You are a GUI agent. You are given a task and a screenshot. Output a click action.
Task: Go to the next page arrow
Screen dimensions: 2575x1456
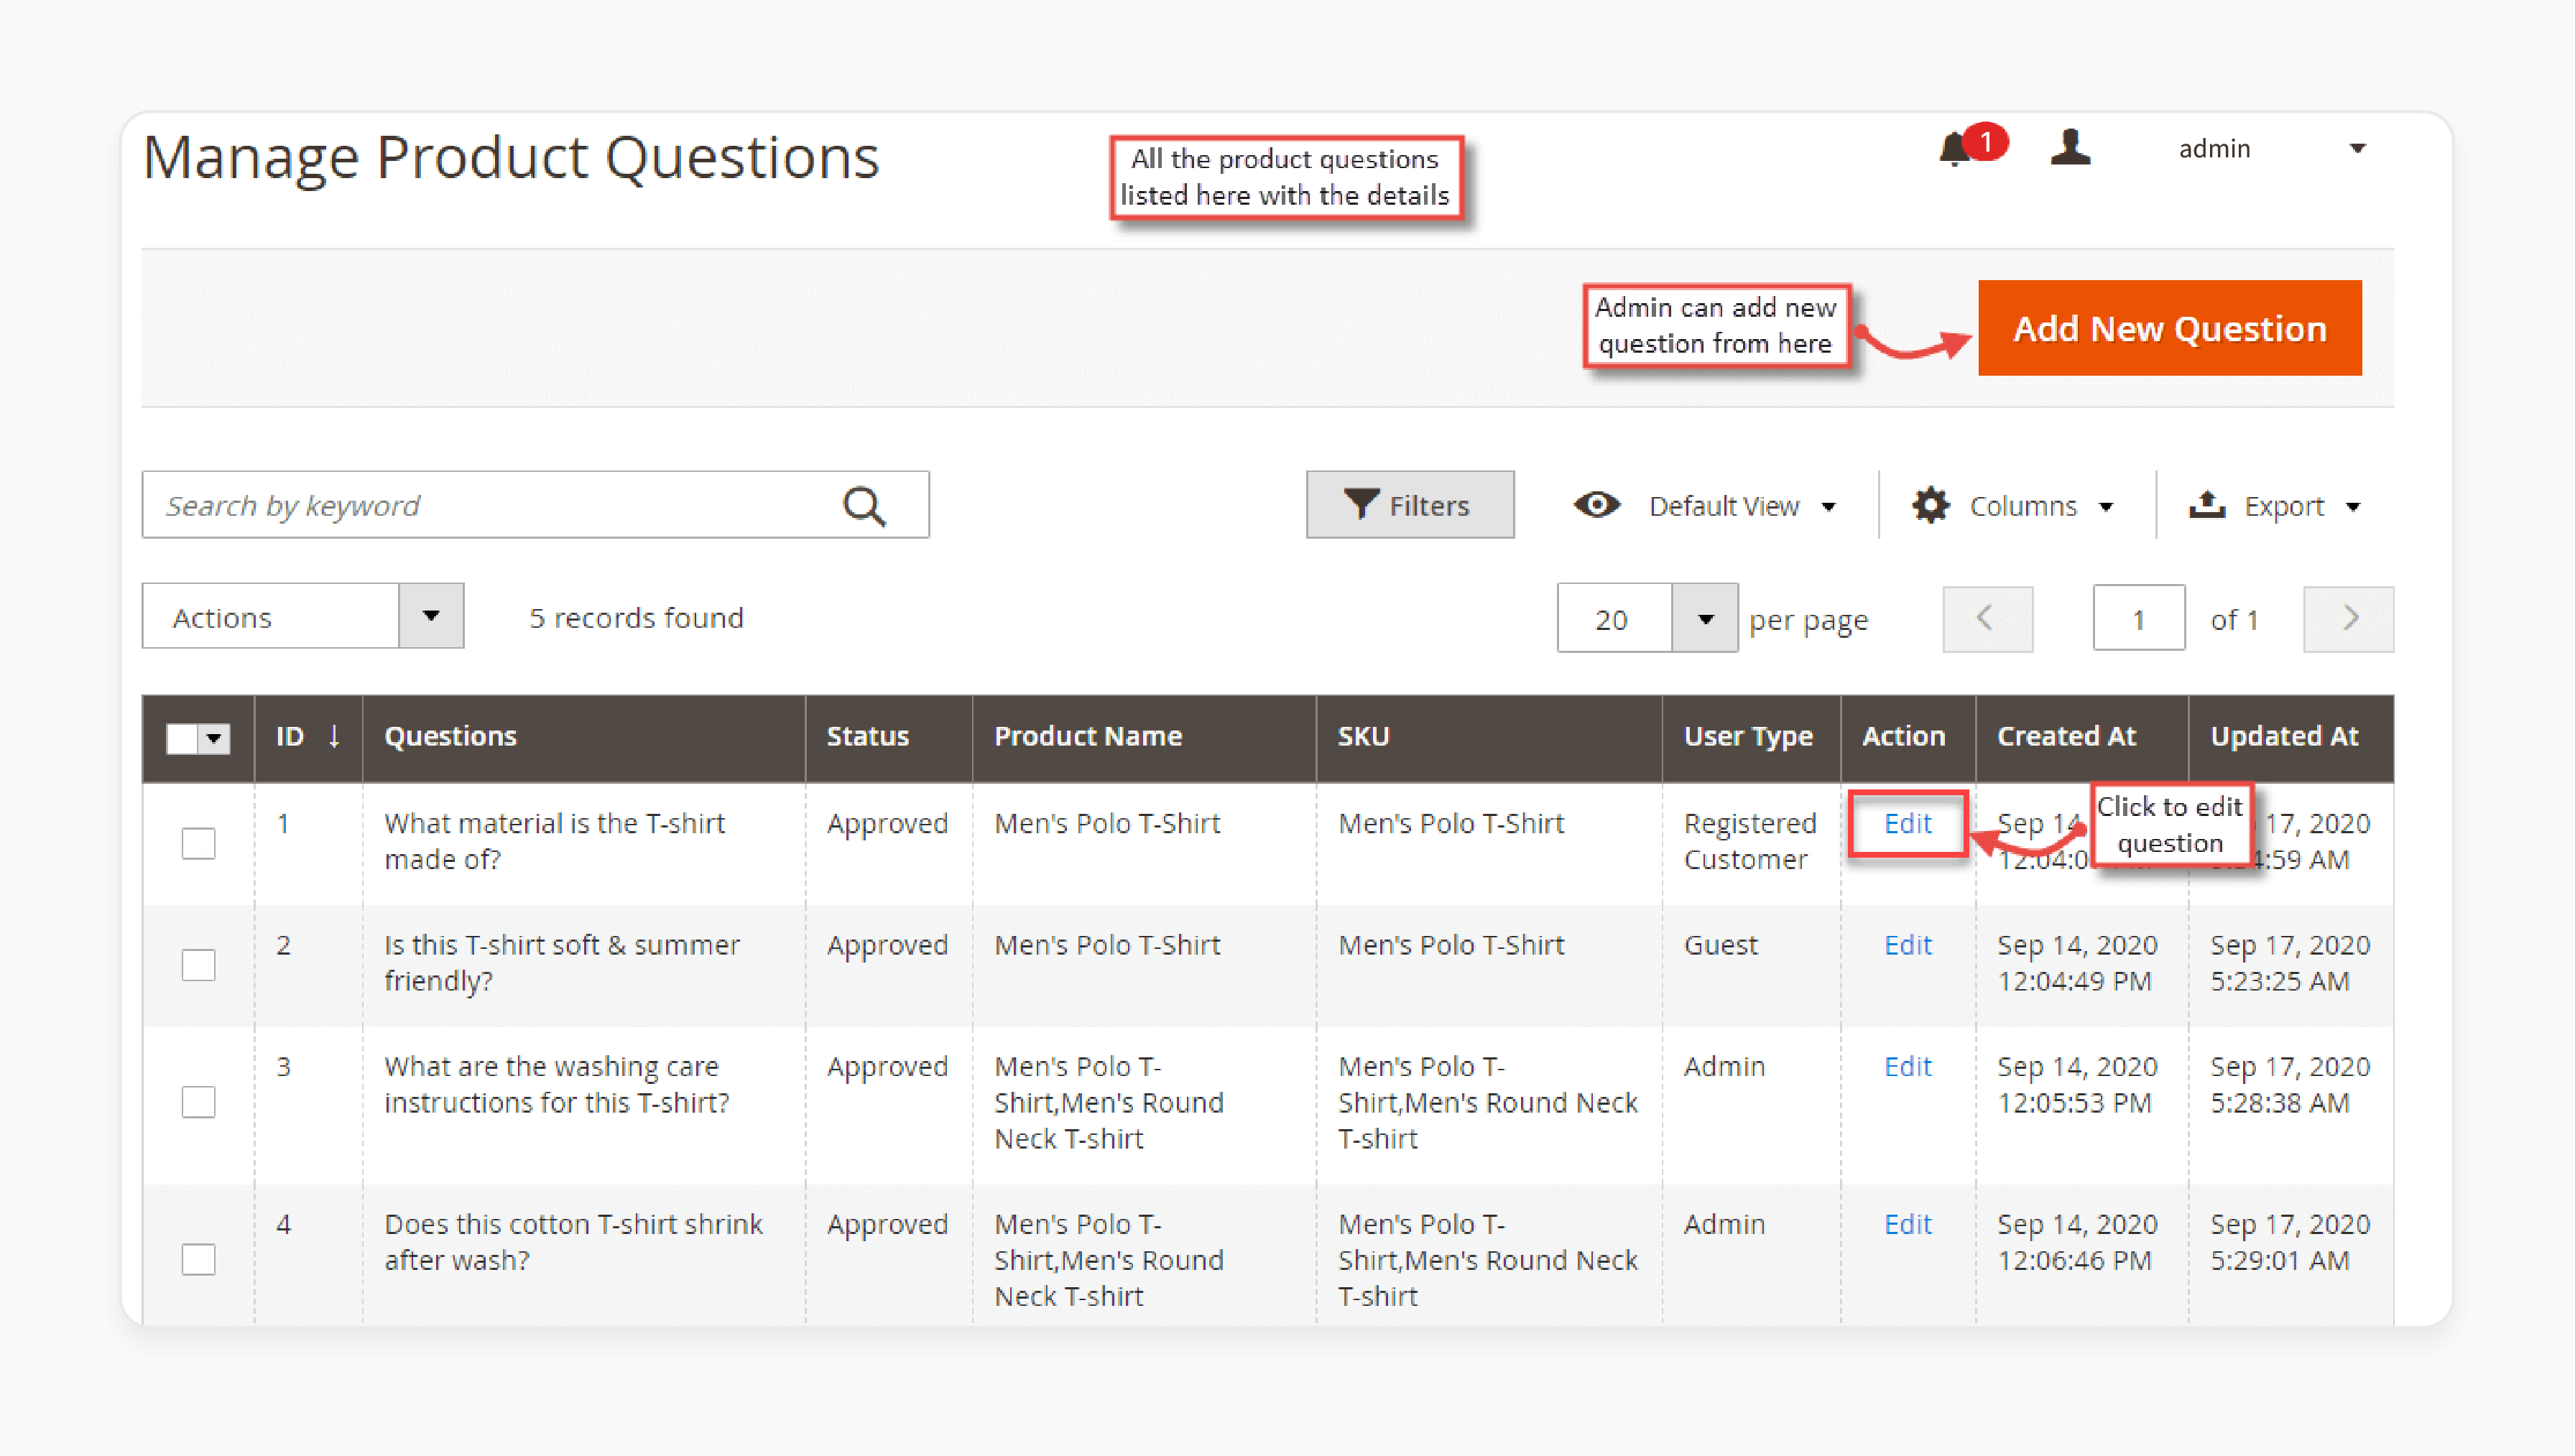(x=2348, y=619)
